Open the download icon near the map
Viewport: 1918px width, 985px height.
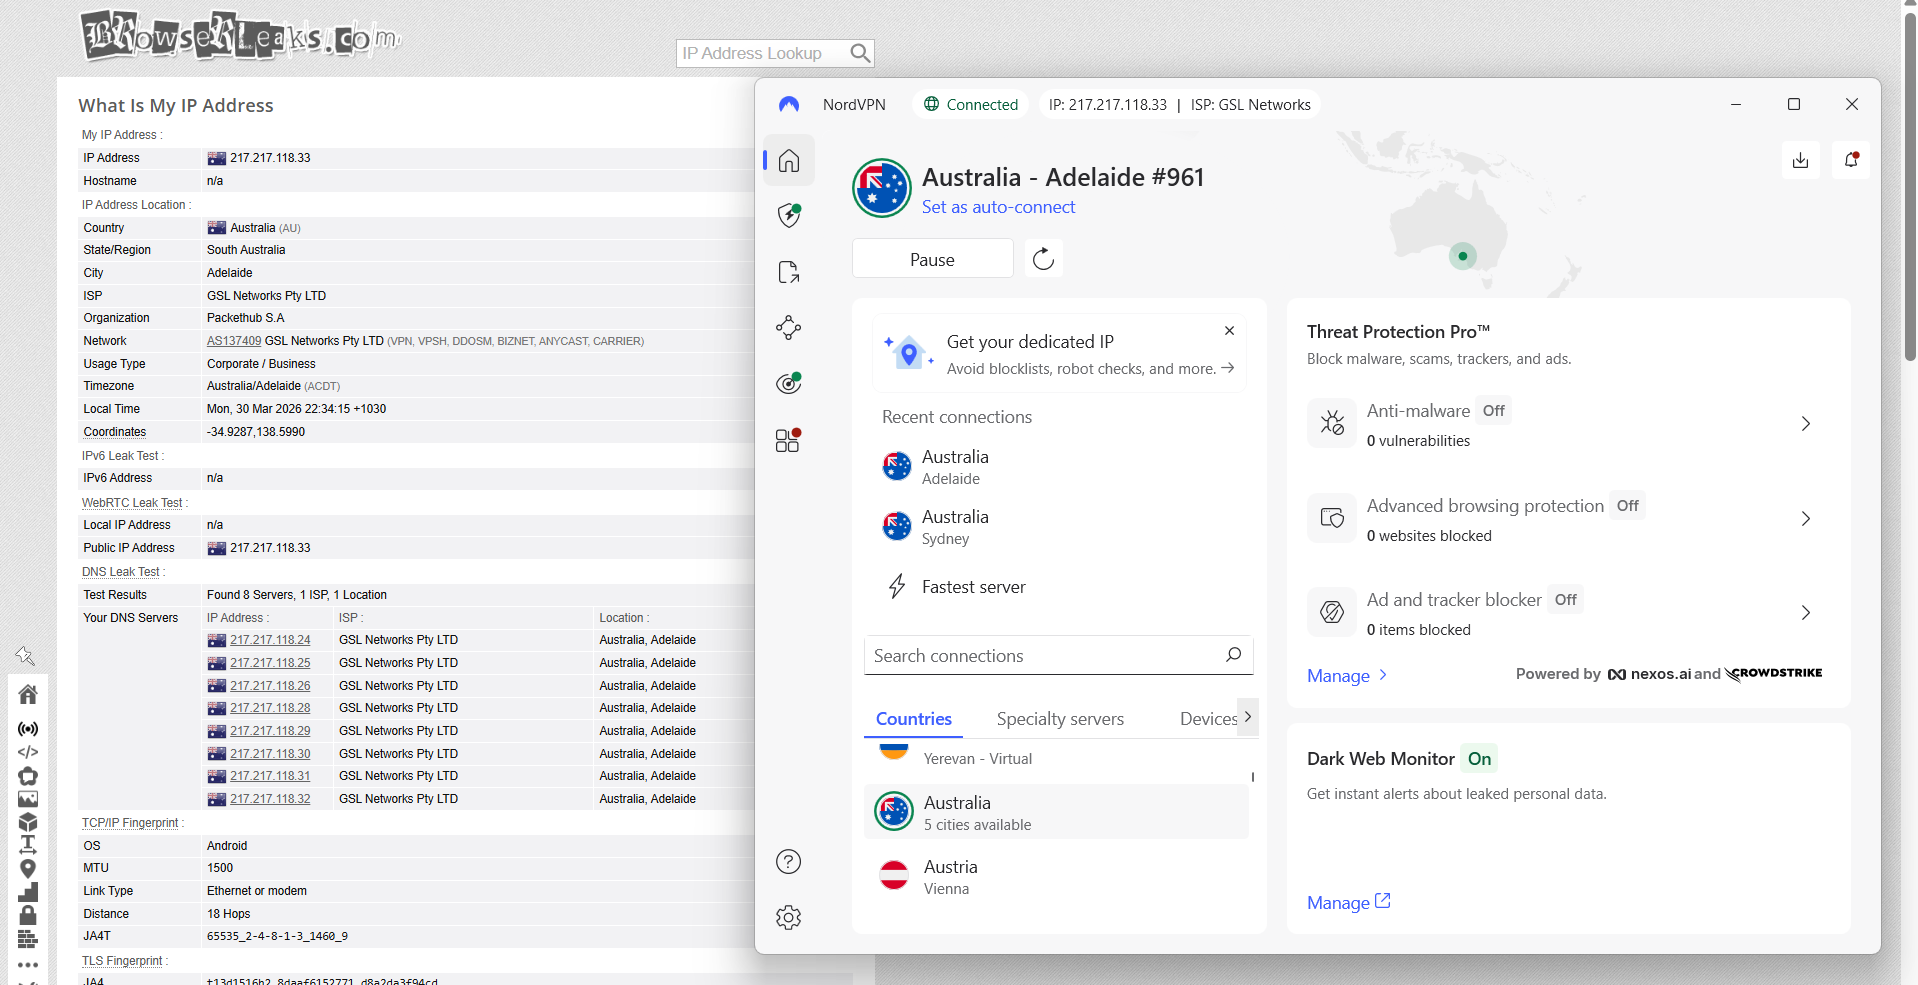[1800, 160]
